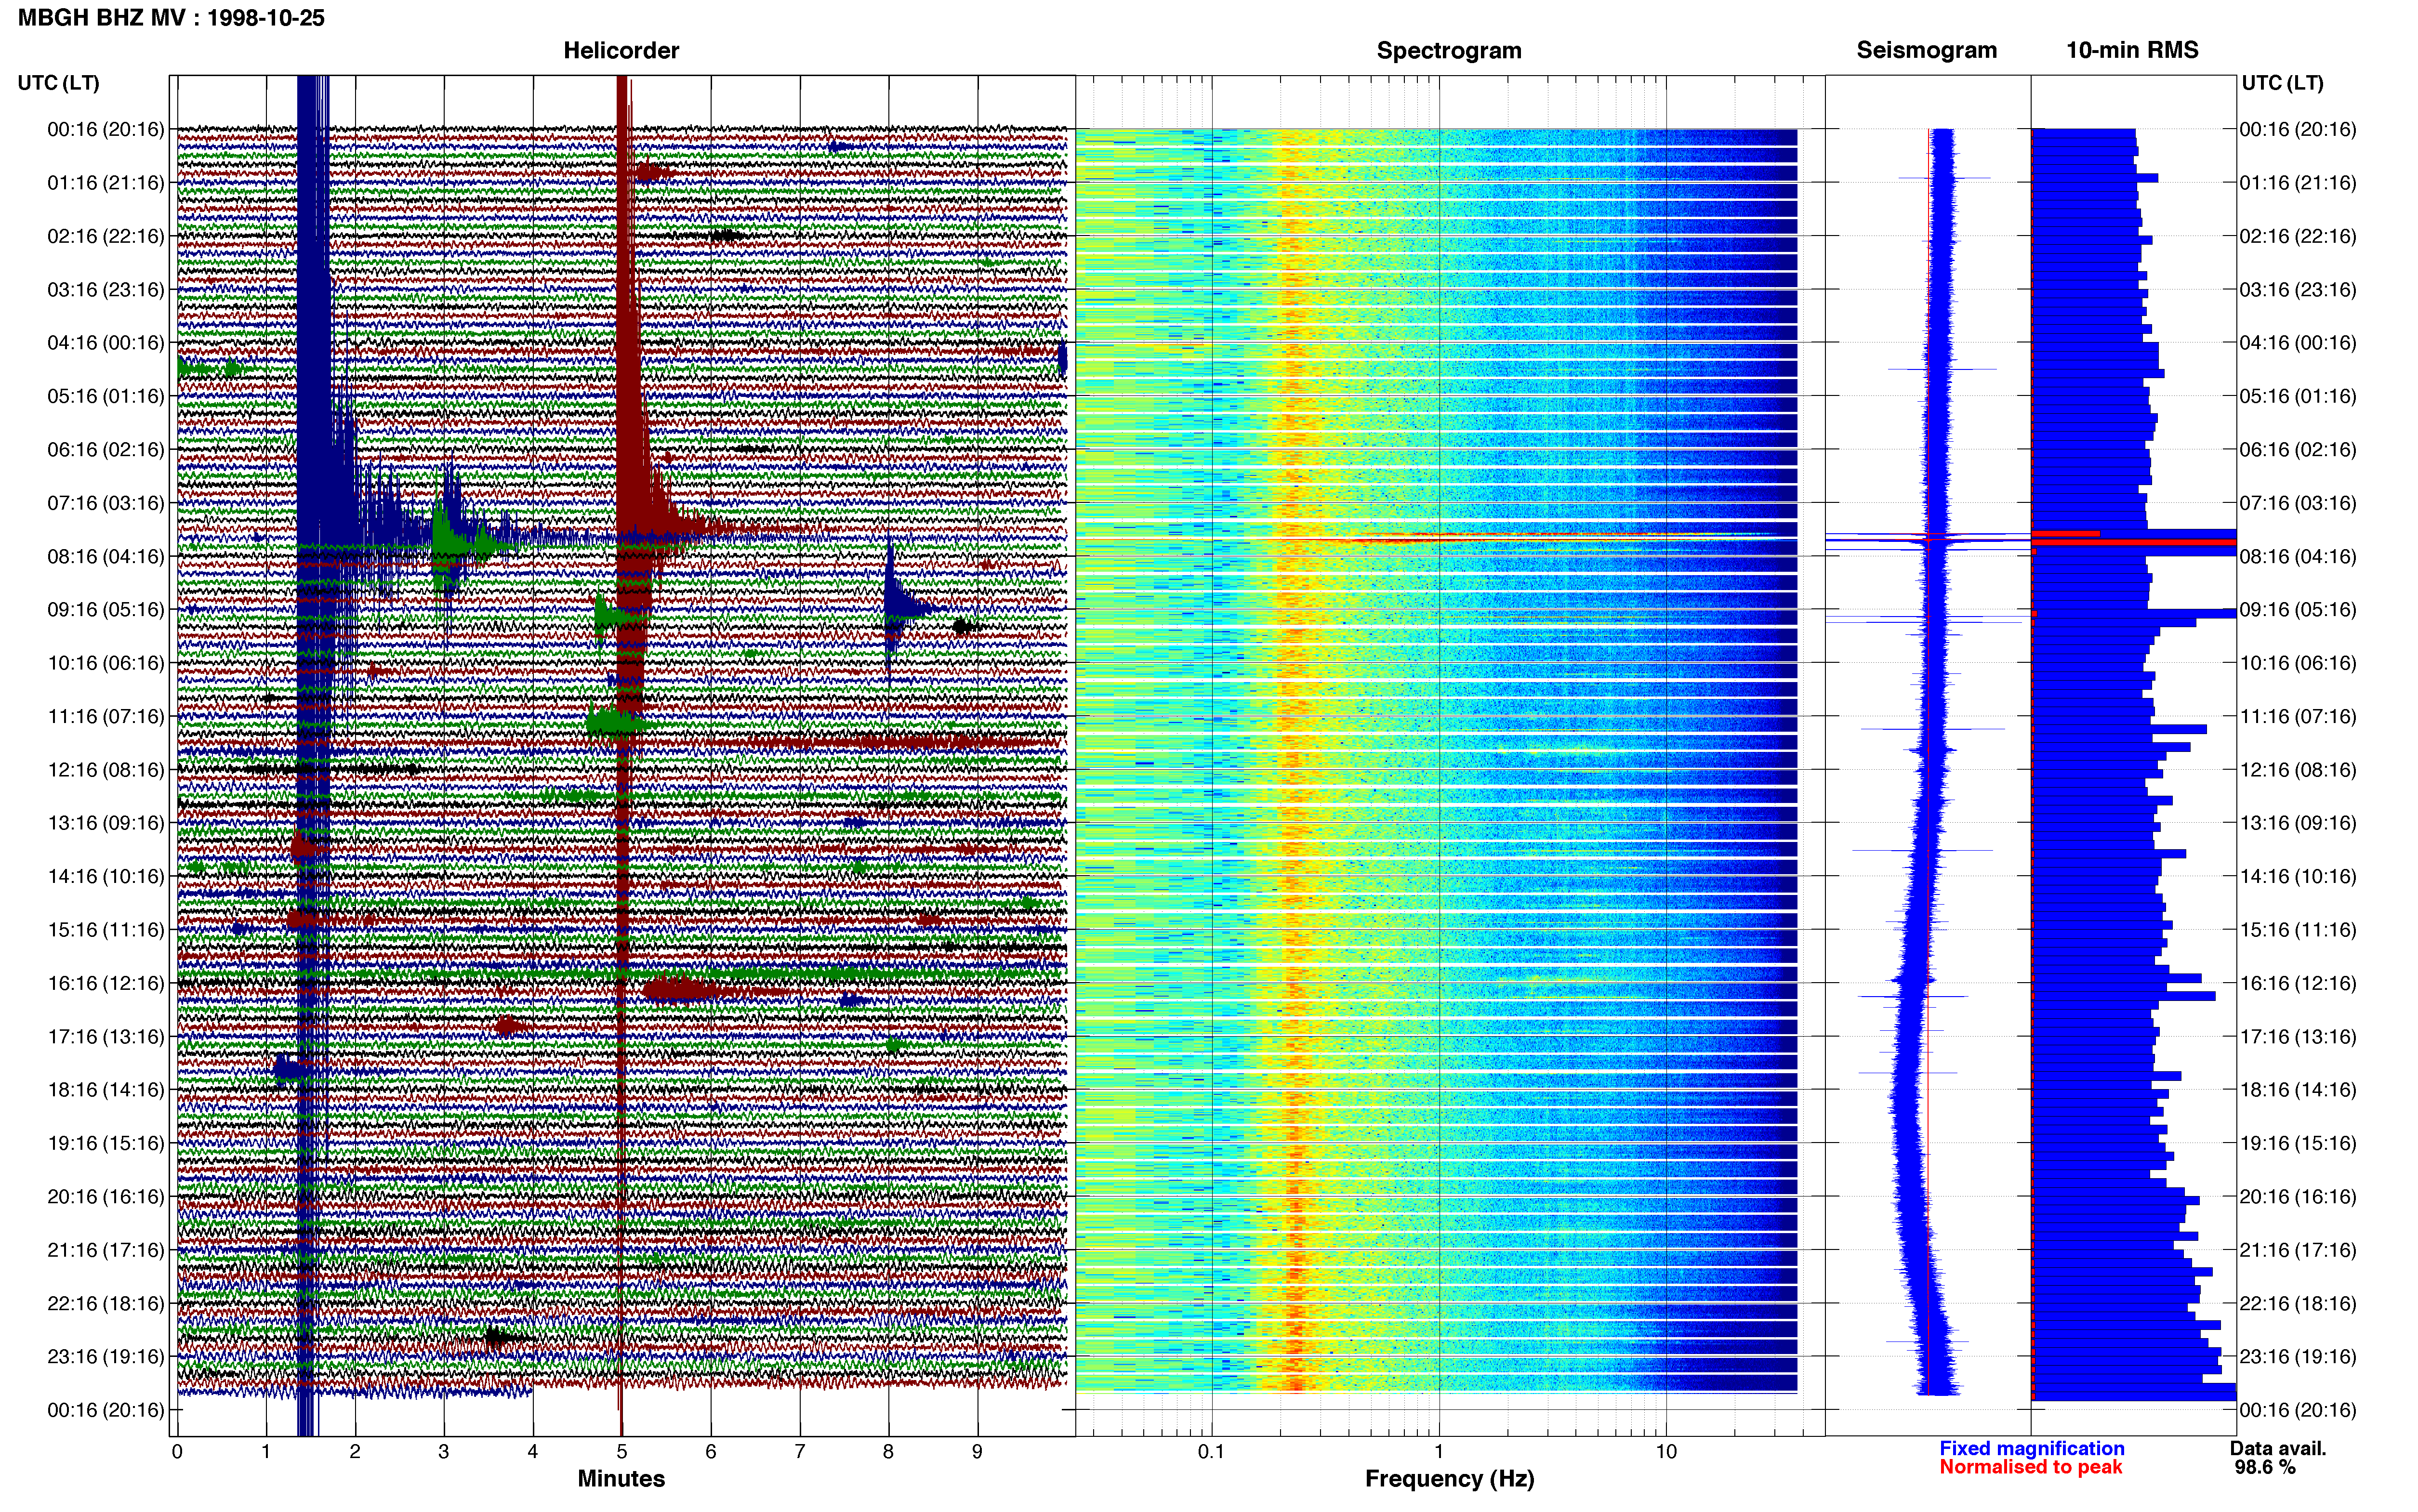
Task: Click the 'Seismogram' panel heading
Action: (x=1926, y=50)
